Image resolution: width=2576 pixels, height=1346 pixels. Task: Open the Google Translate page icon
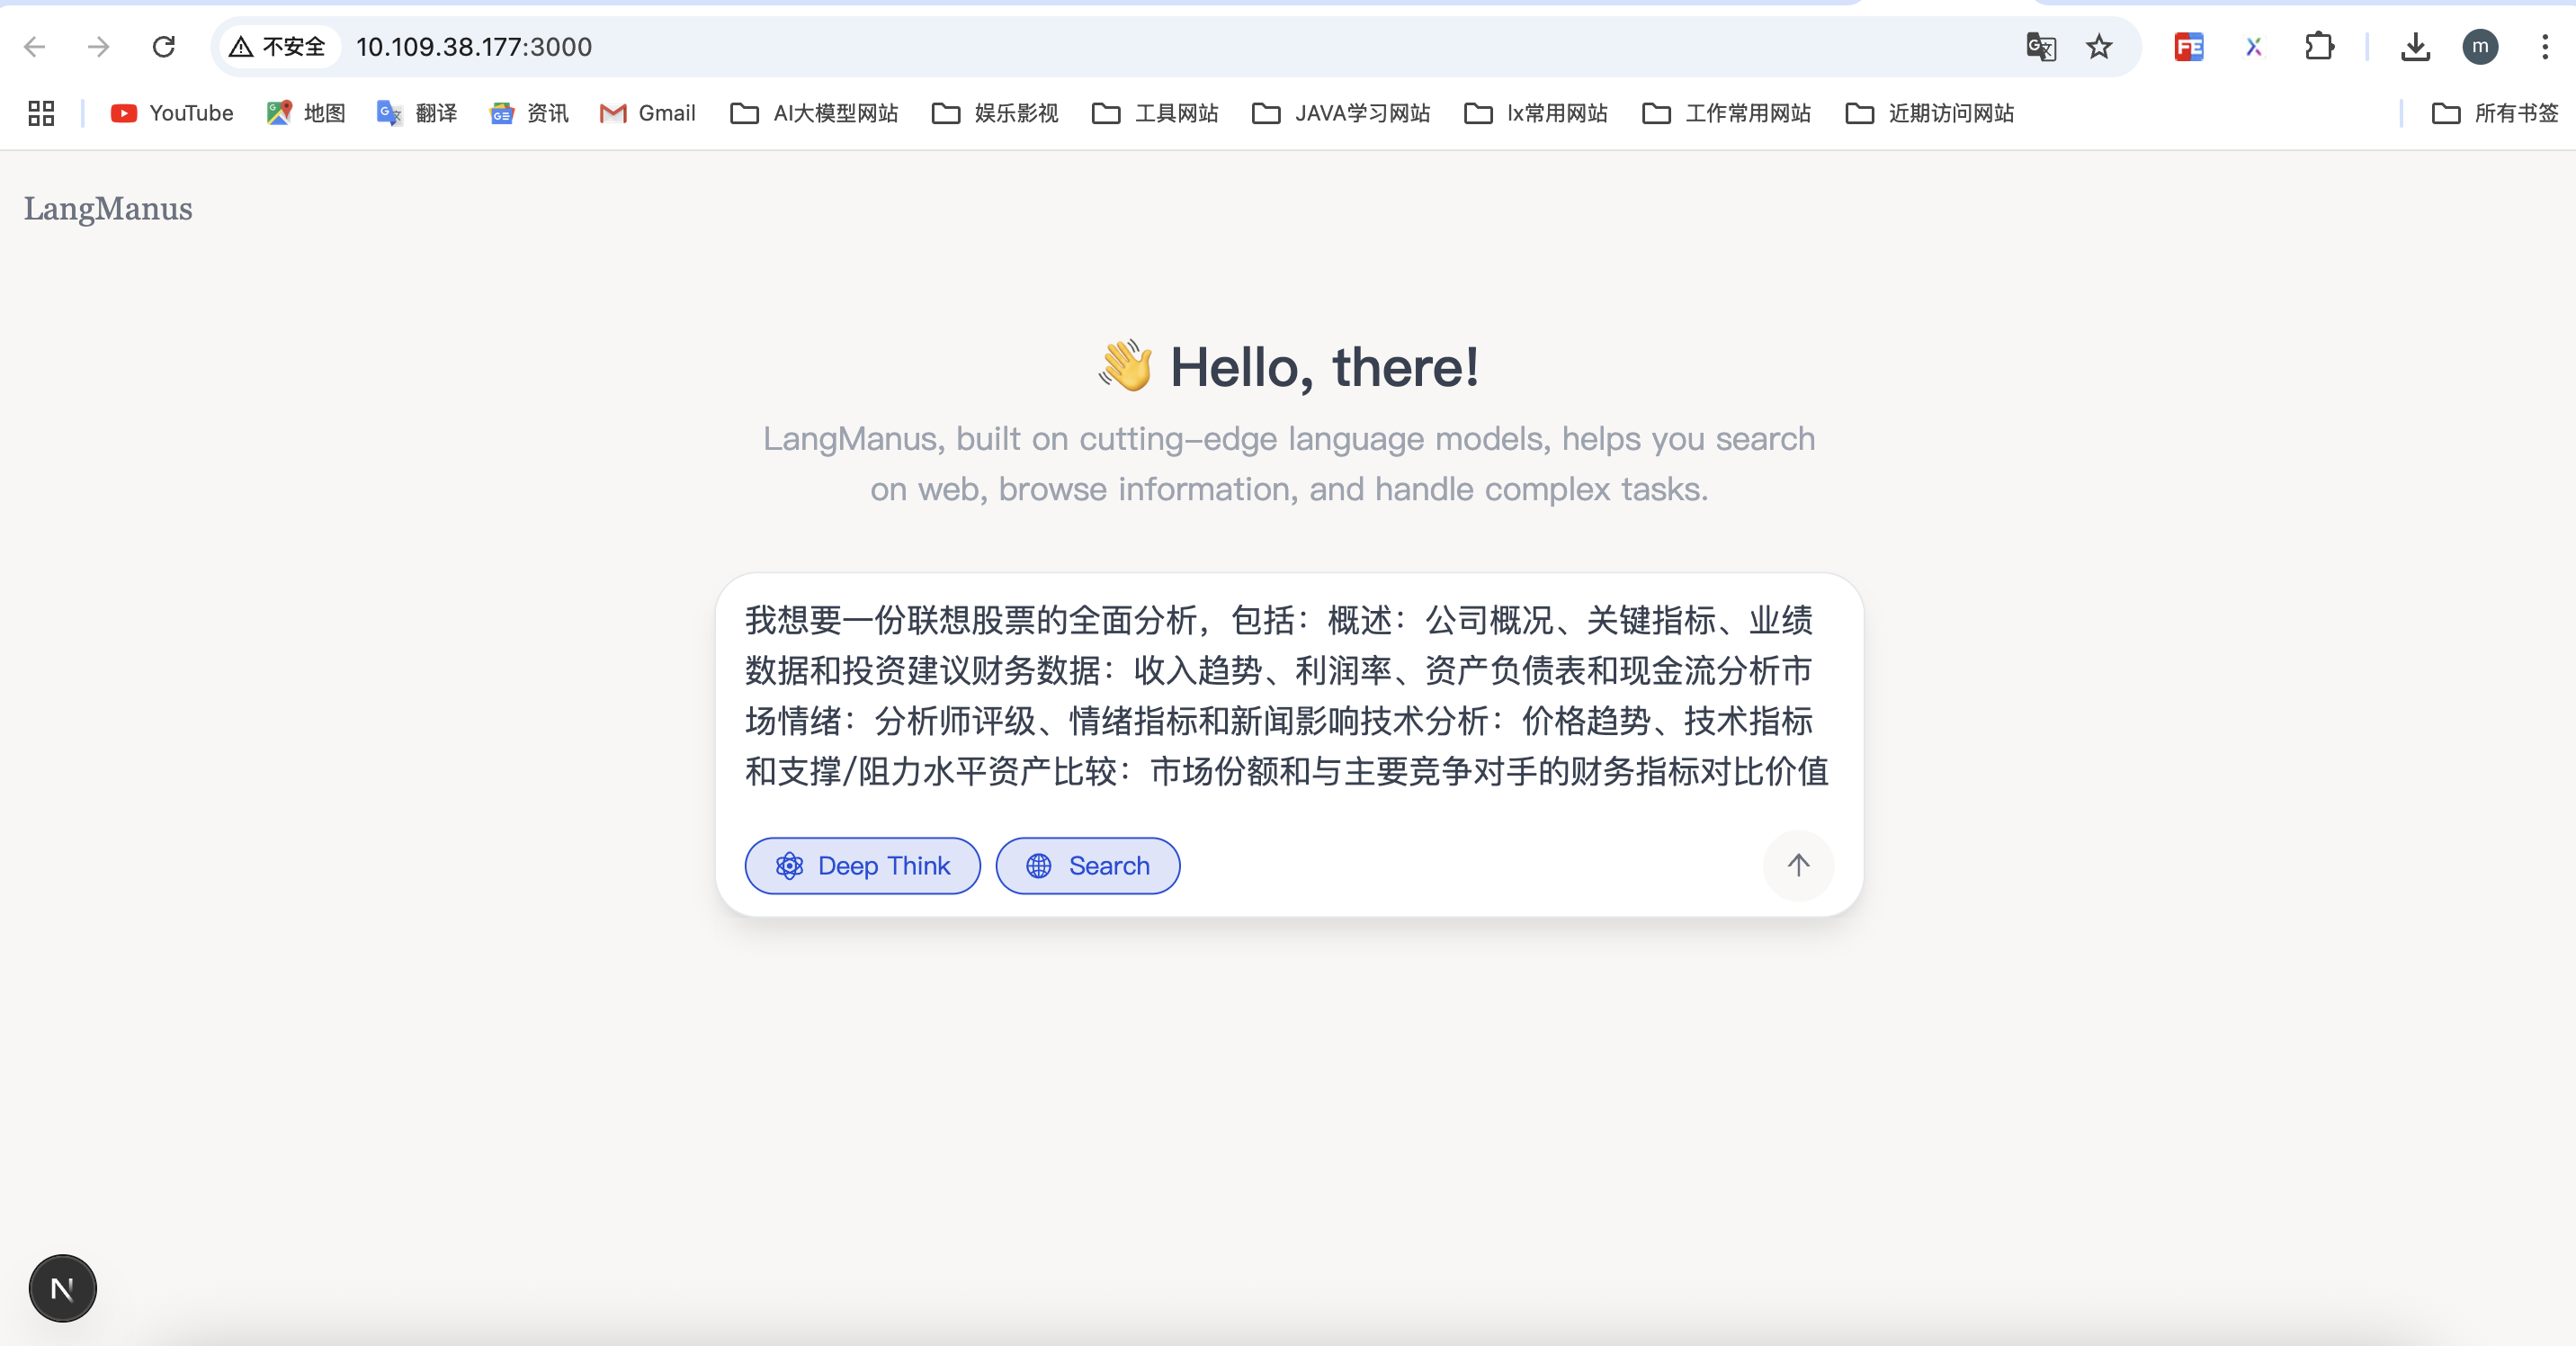(x=2040, y=47)
